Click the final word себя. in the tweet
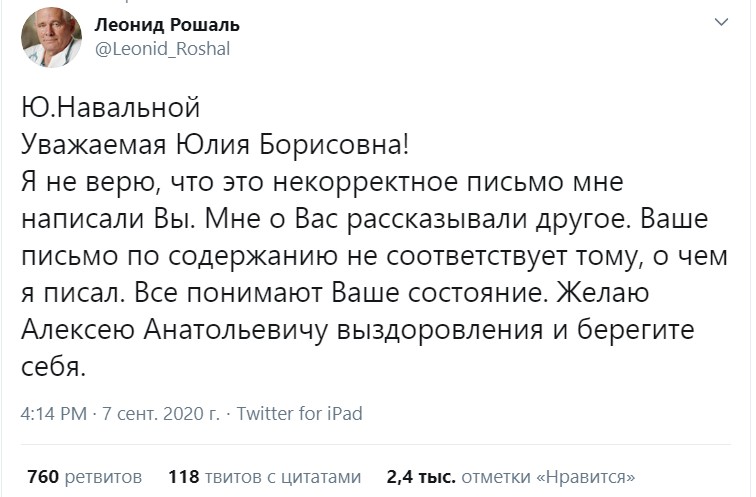756x497 pixels. click(53, 367)
